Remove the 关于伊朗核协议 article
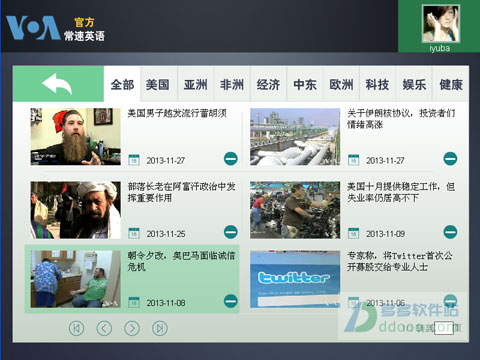This screenshot has width=480, height=360. pyautogui.click(x=450, y=159)
